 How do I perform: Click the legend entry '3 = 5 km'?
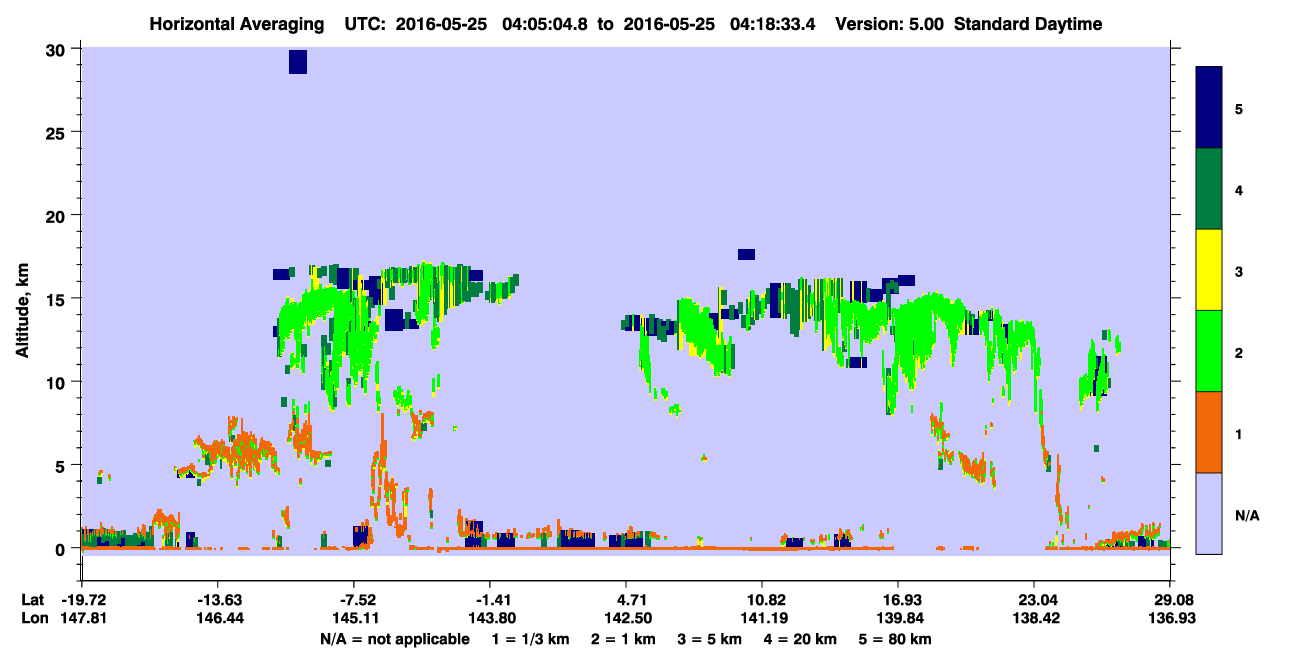[x=711, y=639]
